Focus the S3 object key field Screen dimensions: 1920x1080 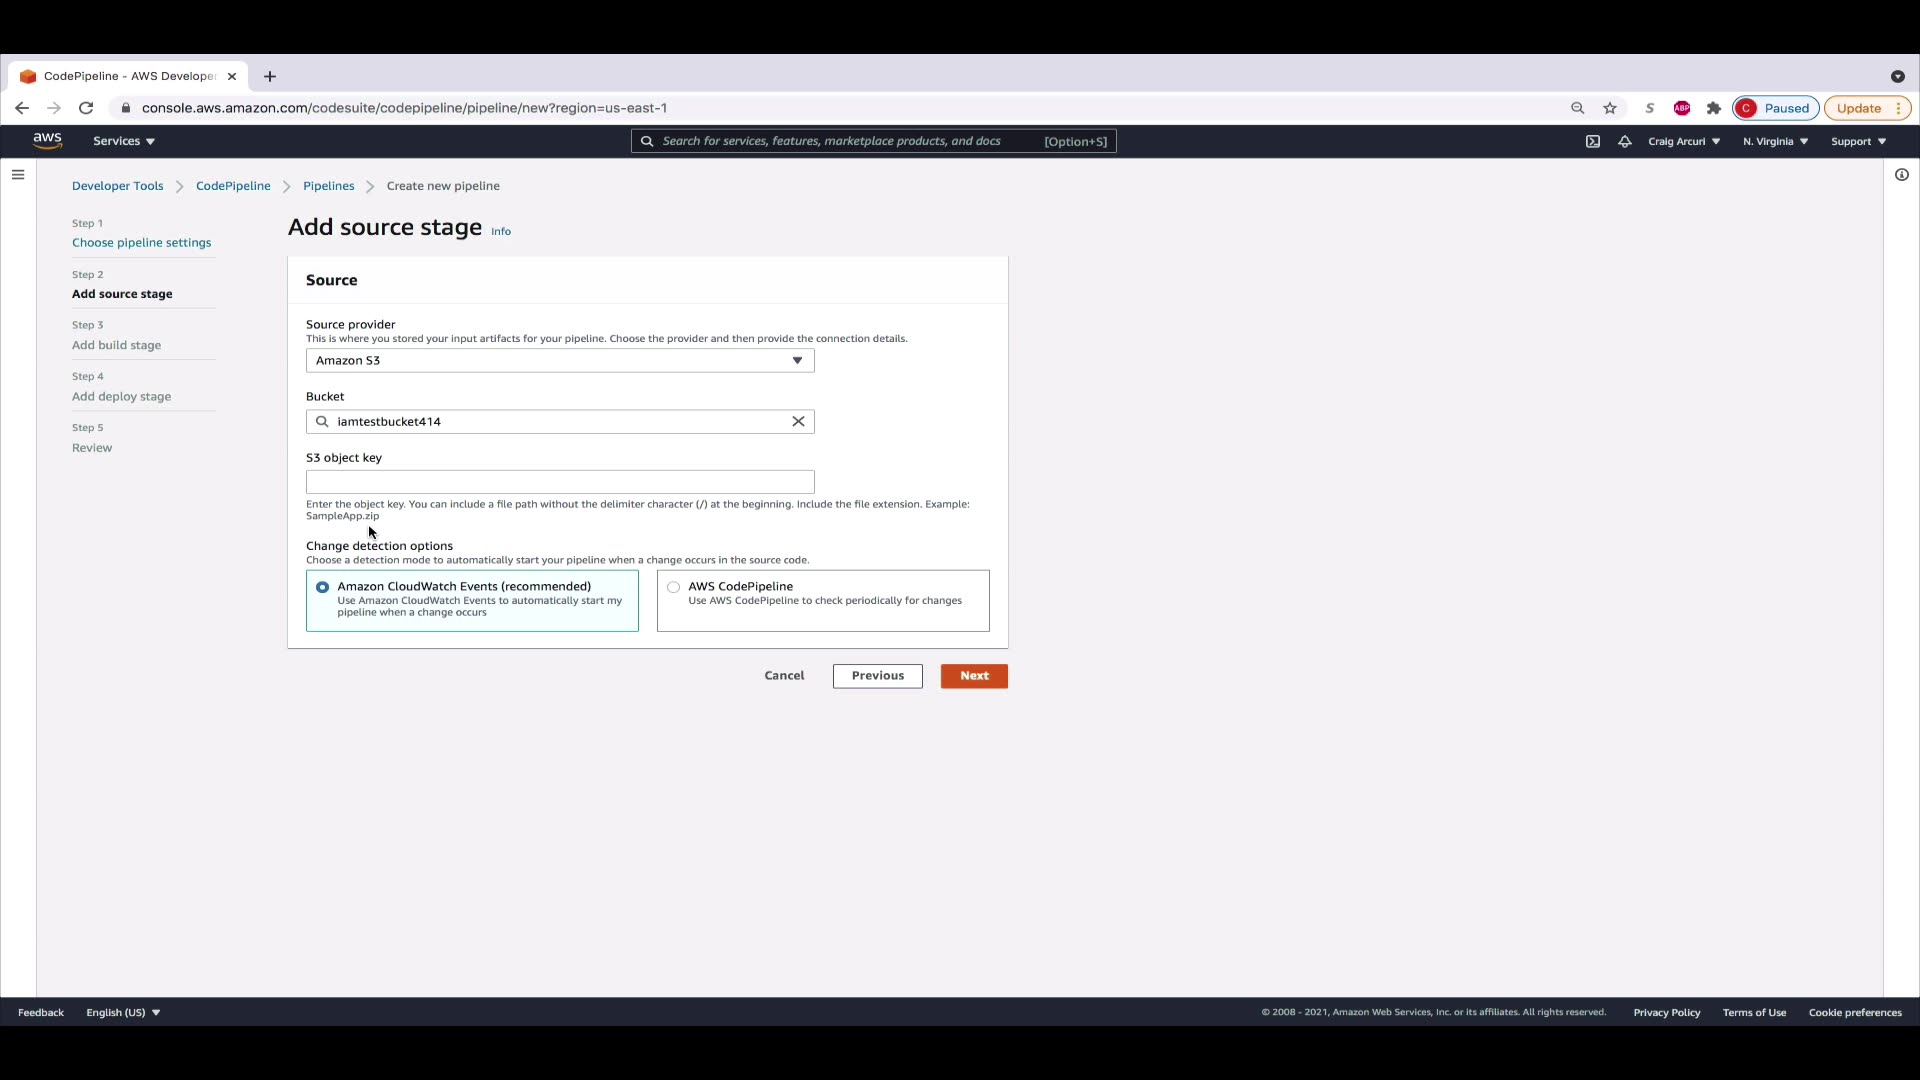[560, 482]
